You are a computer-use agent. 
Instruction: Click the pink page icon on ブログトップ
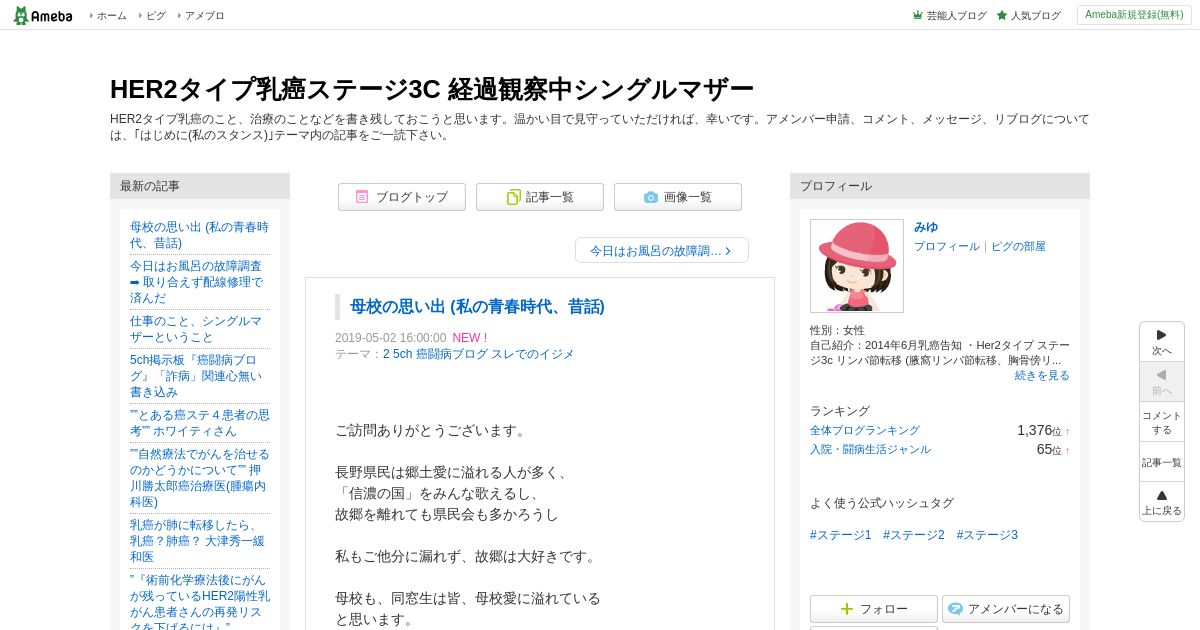[x=362, y=197]
